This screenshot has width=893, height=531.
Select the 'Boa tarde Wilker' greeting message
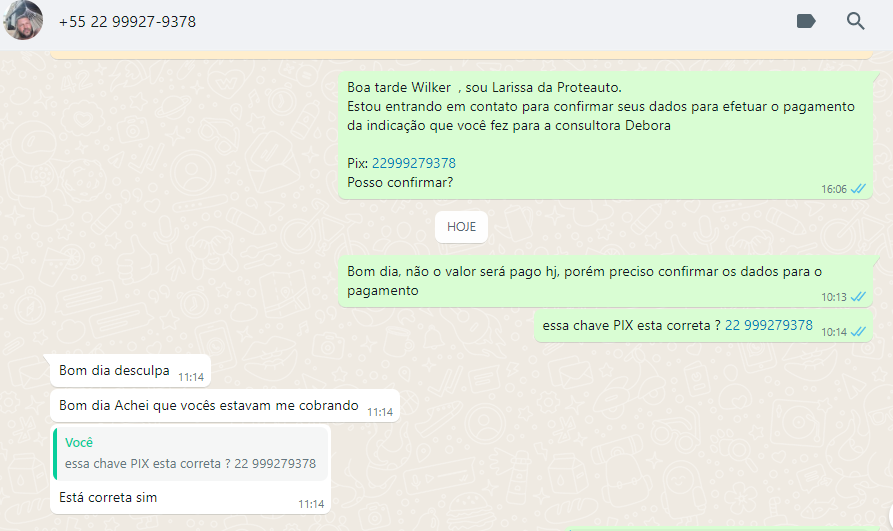pos(605,135)
